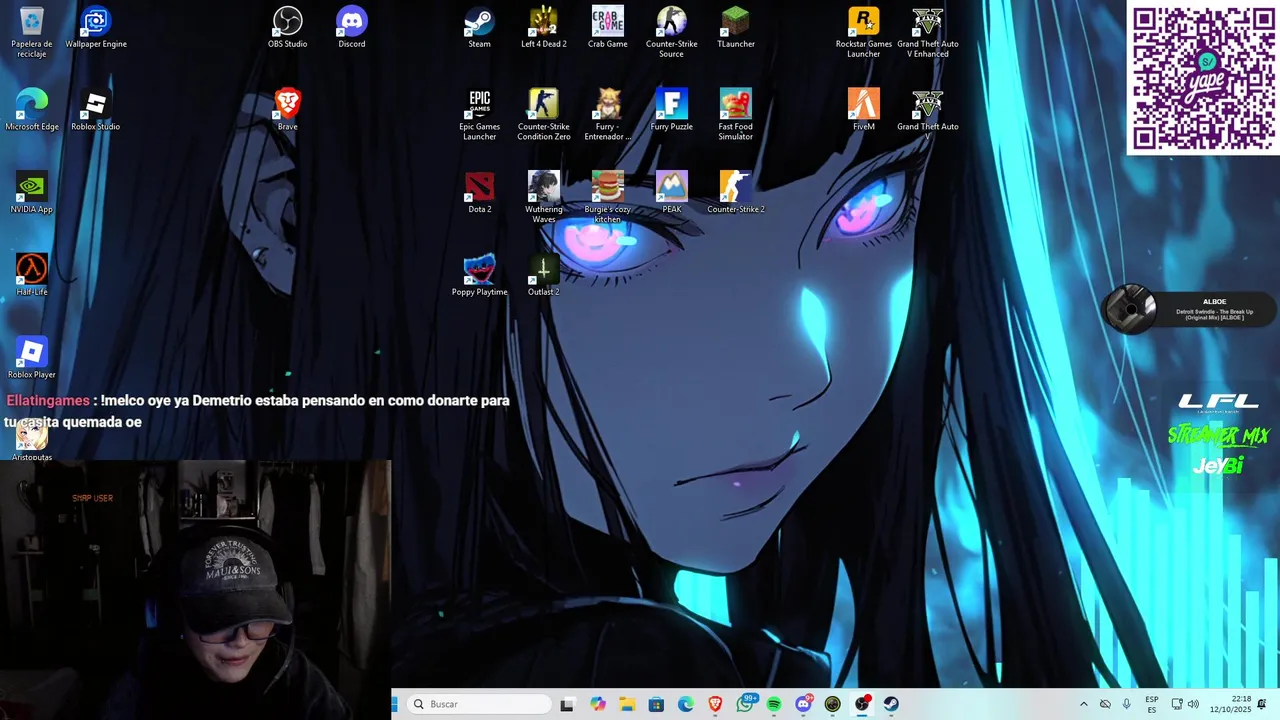The width and height of the screenshot is (1280, 720).
Task: Open the Half-Life desktop shortcut
Action: (x=32, y=275)
